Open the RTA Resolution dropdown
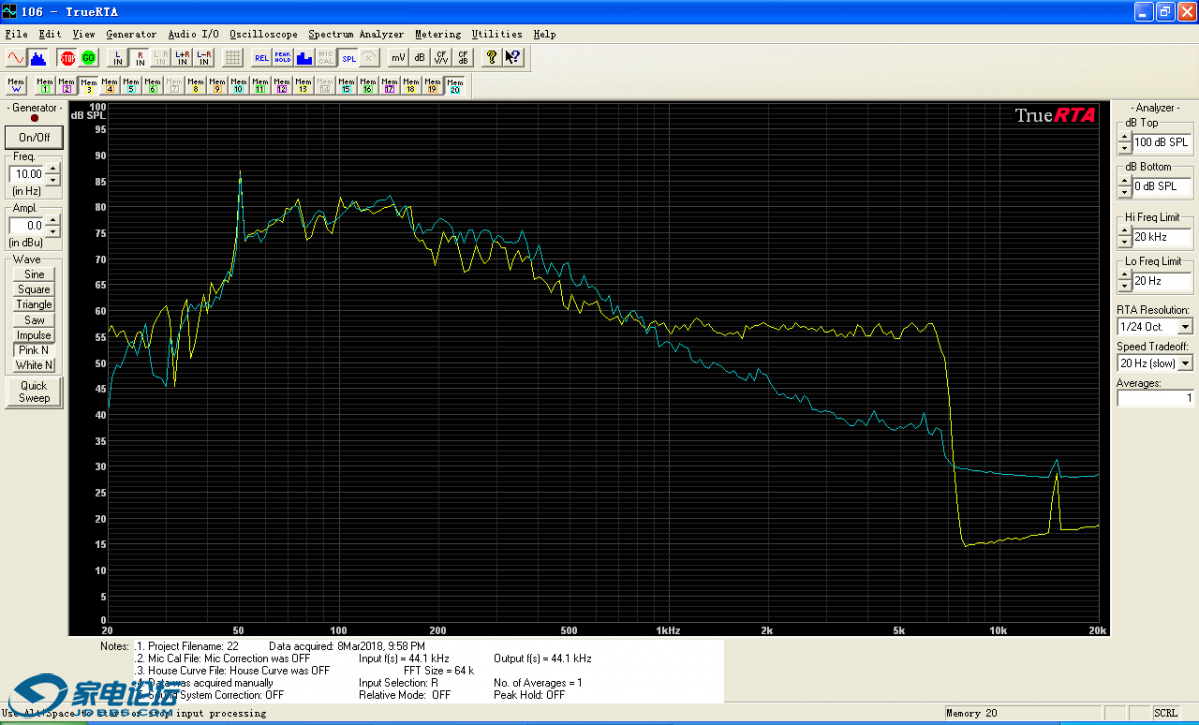Screen dimensions: 1199x725 (1185, 327)
